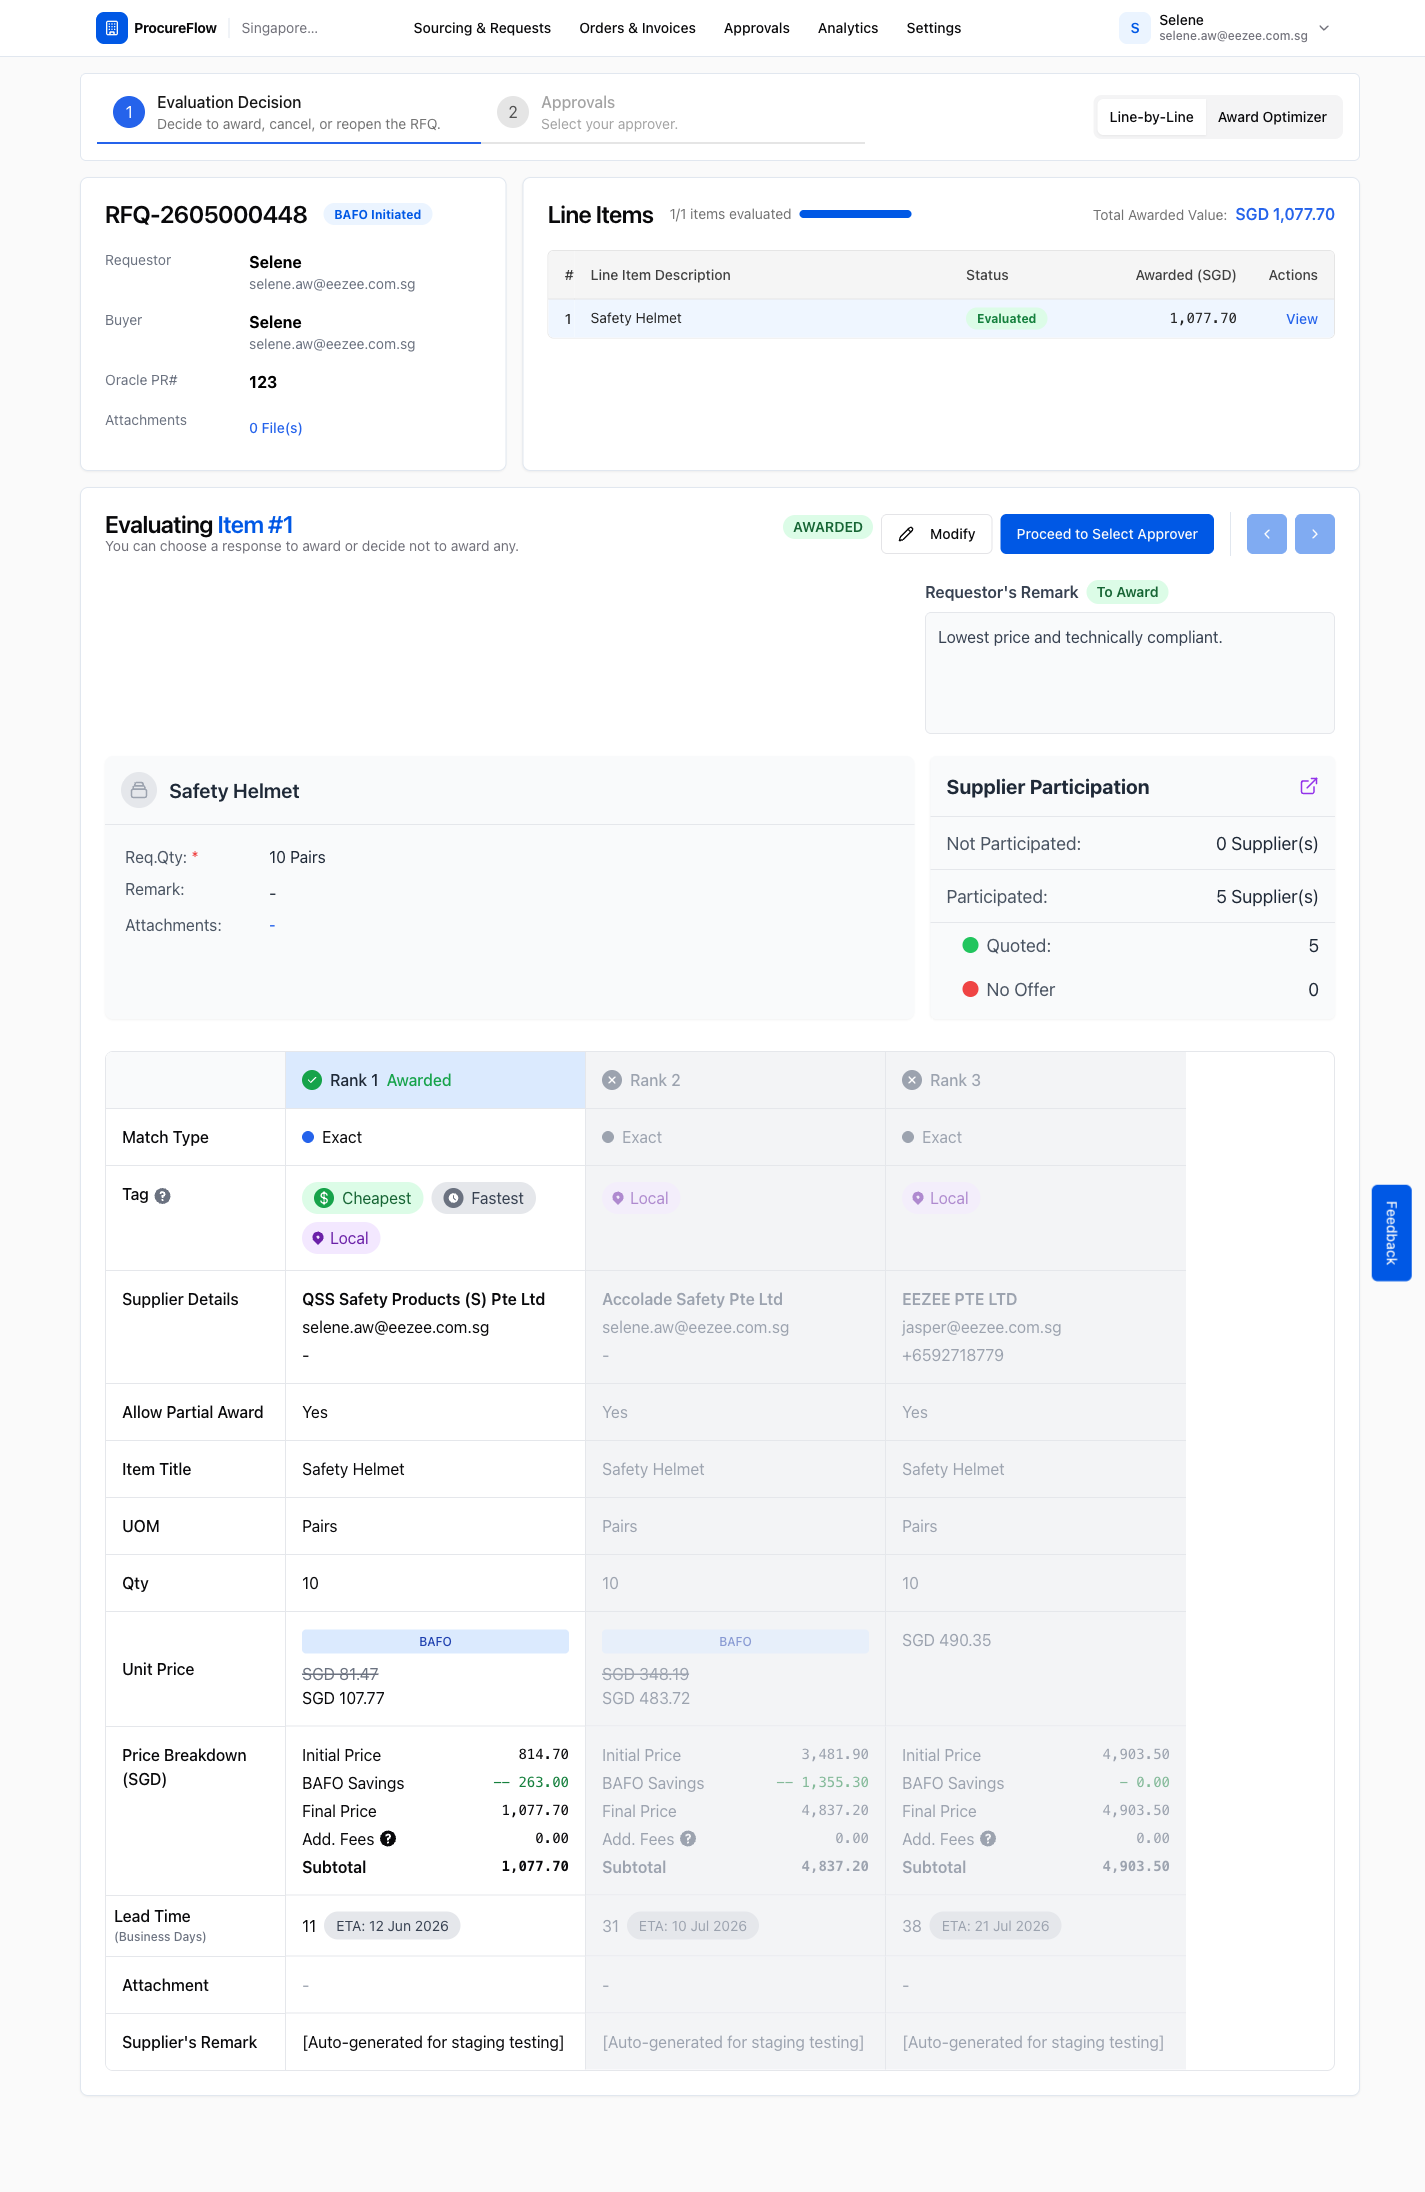Open the Sourcing & Requests menu
1425x2192 pixels.
tap(482, 28)
